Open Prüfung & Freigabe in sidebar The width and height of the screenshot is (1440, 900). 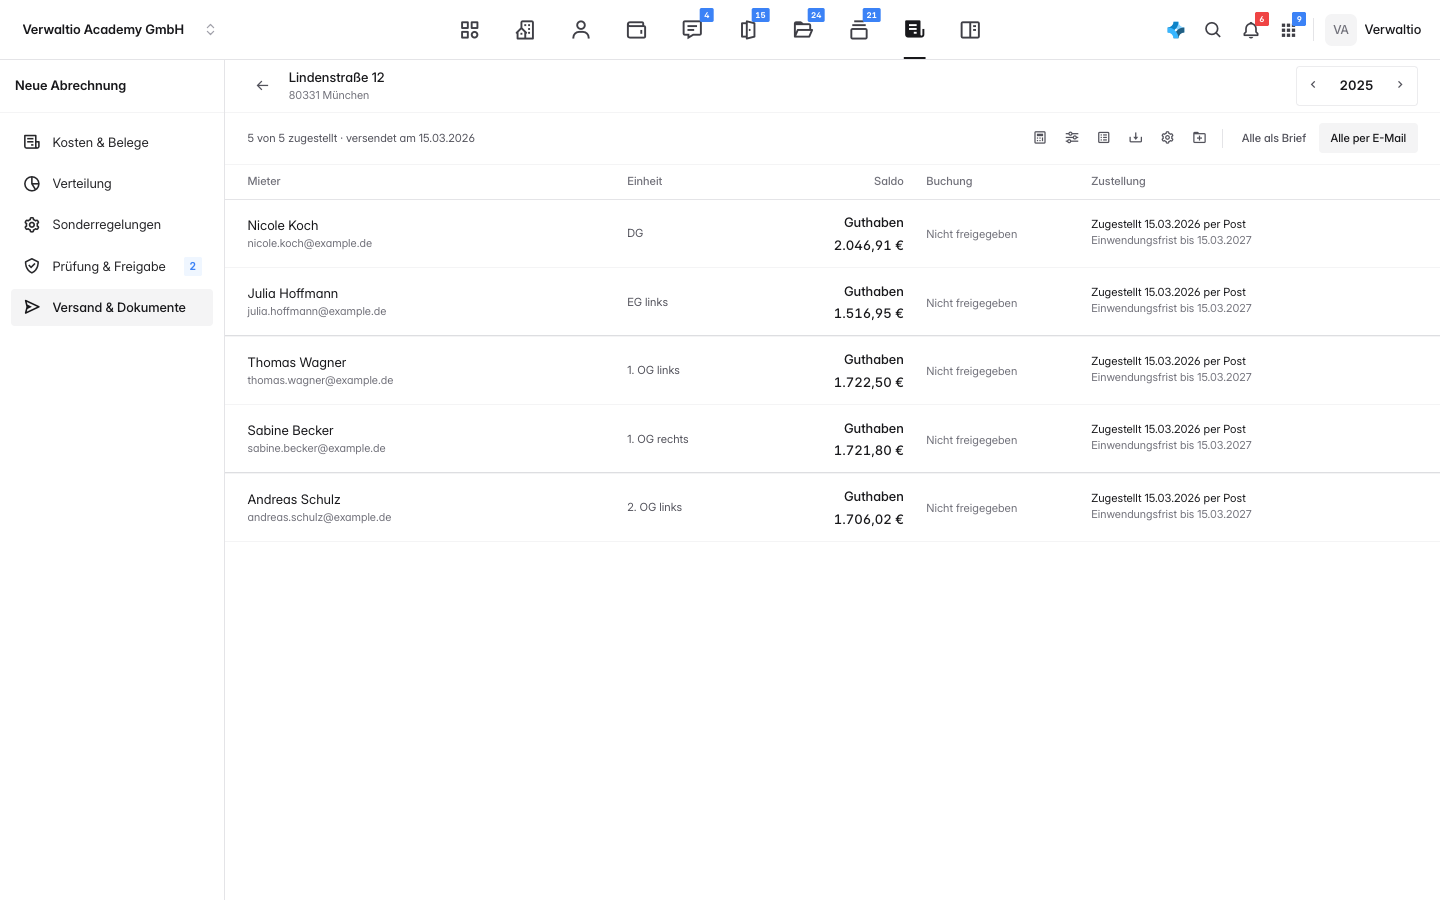tap(112, 266)
